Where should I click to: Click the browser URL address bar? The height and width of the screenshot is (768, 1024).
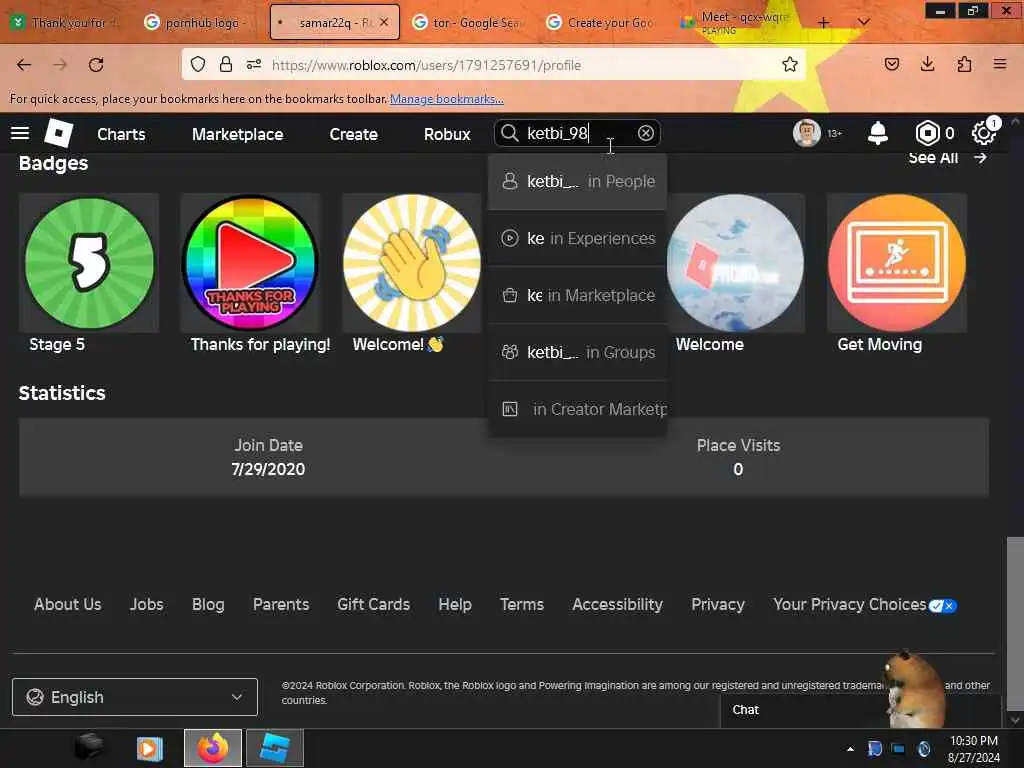tap(493, 64)
